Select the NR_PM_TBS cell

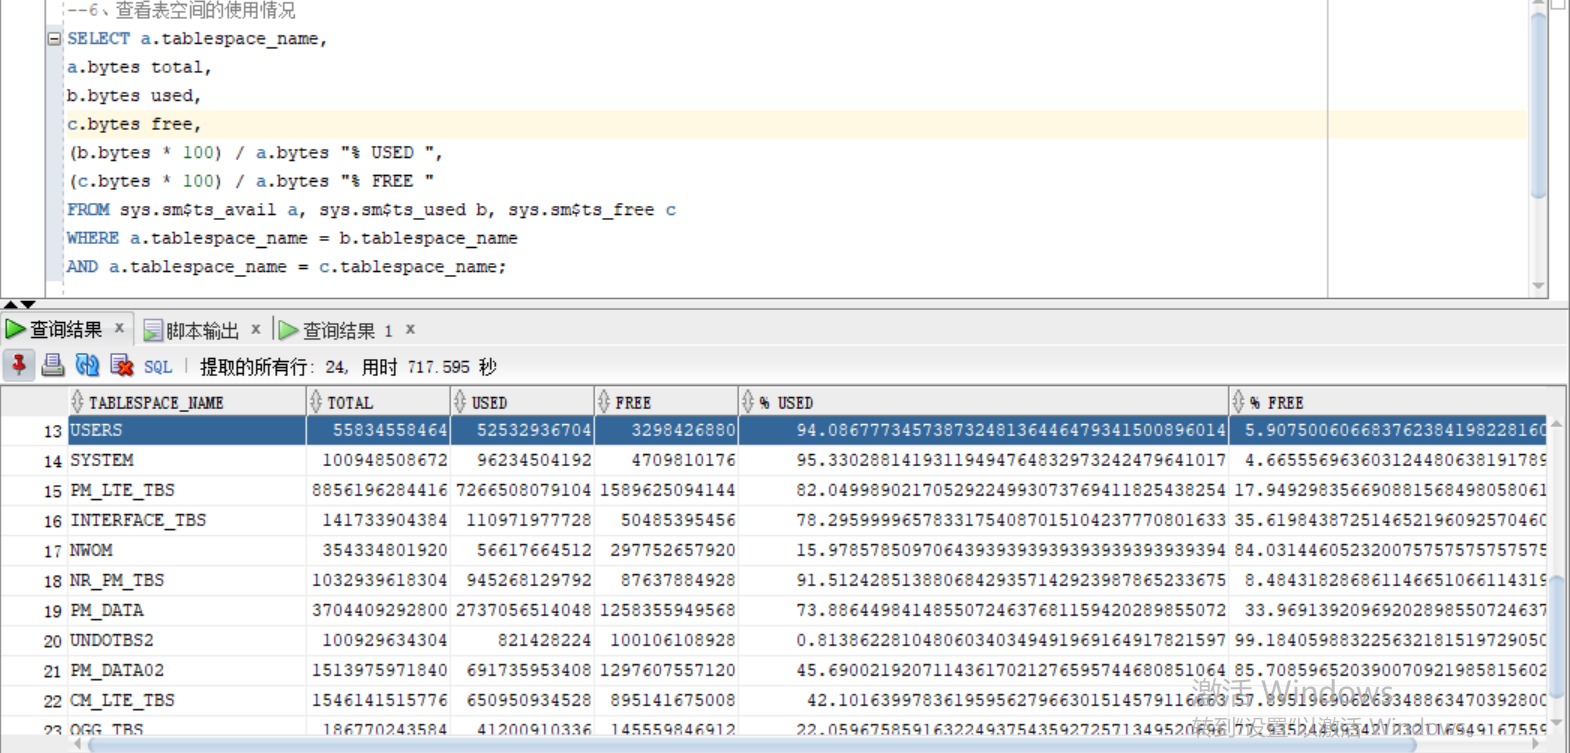click(x=187, y=580)
